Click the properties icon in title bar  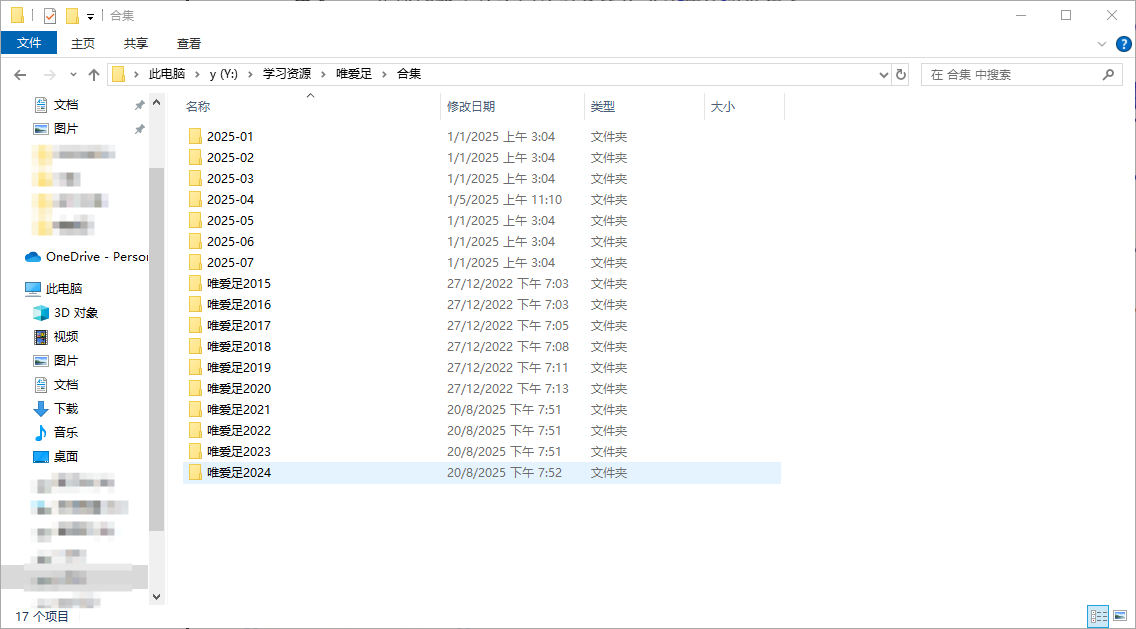50,16
